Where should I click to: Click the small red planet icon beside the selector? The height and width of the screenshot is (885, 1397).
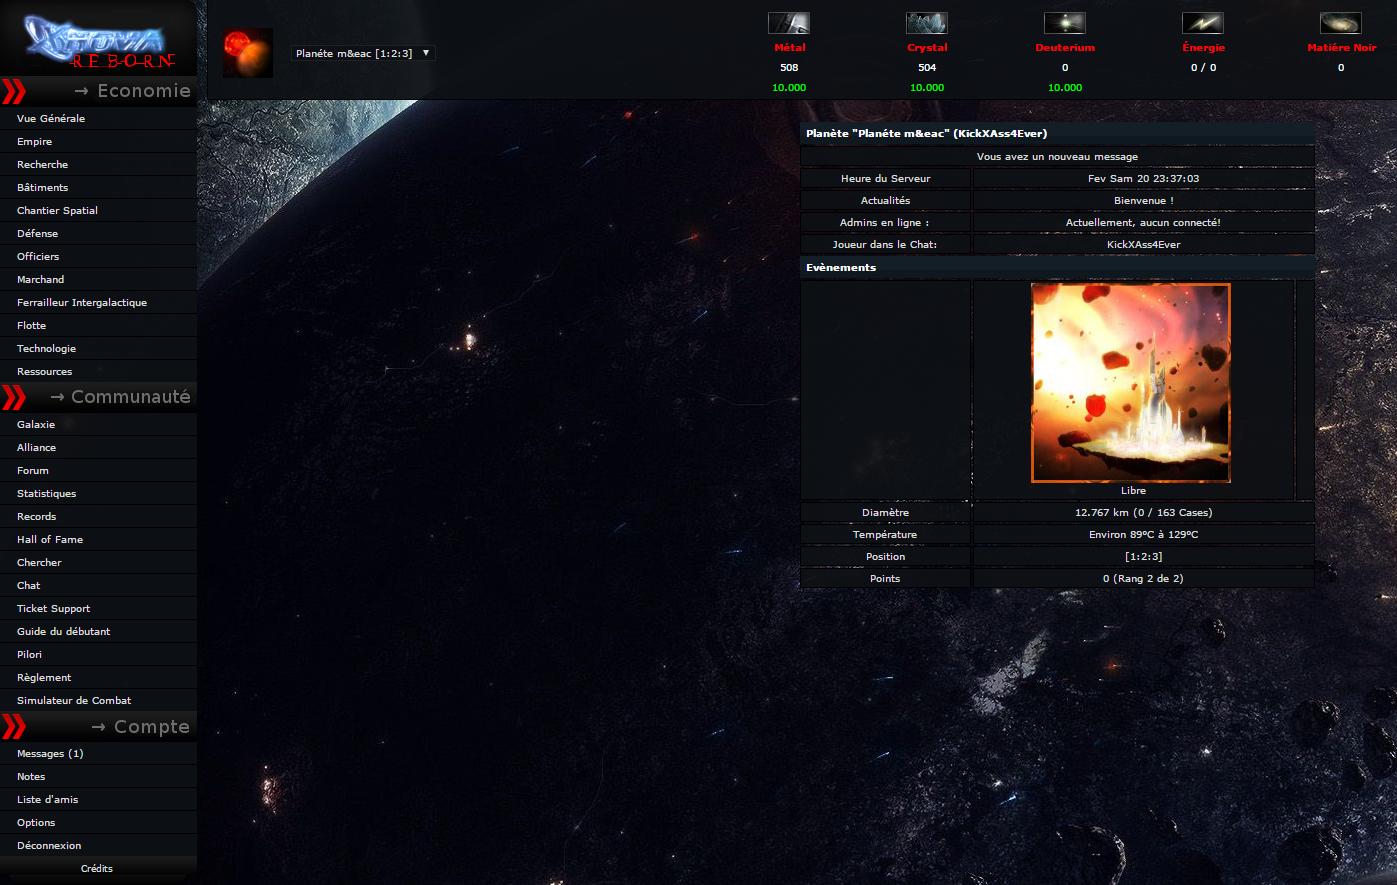tap(247, 52)
